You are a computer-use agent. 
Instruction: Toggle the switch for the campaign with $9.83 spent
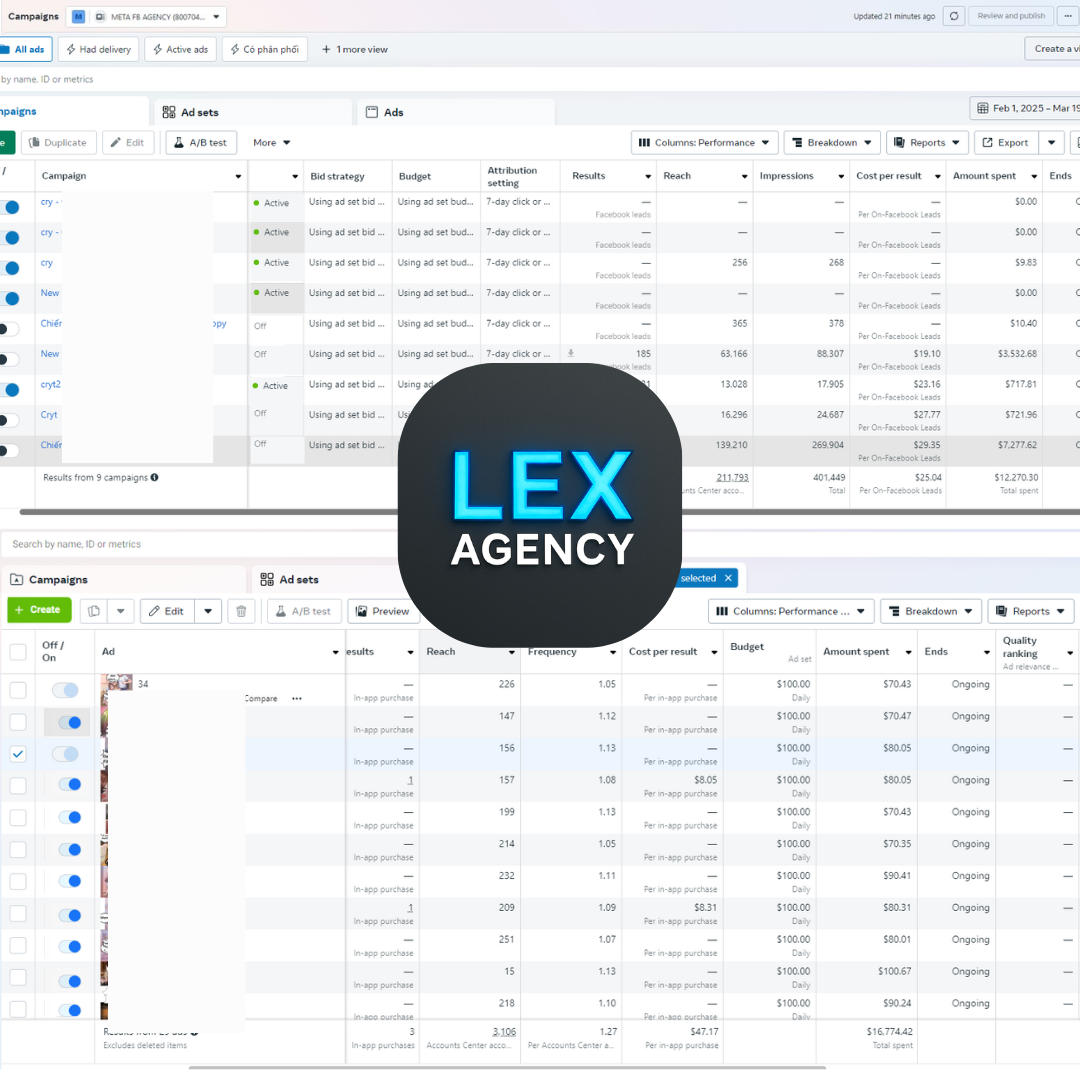tap(9, 268)
